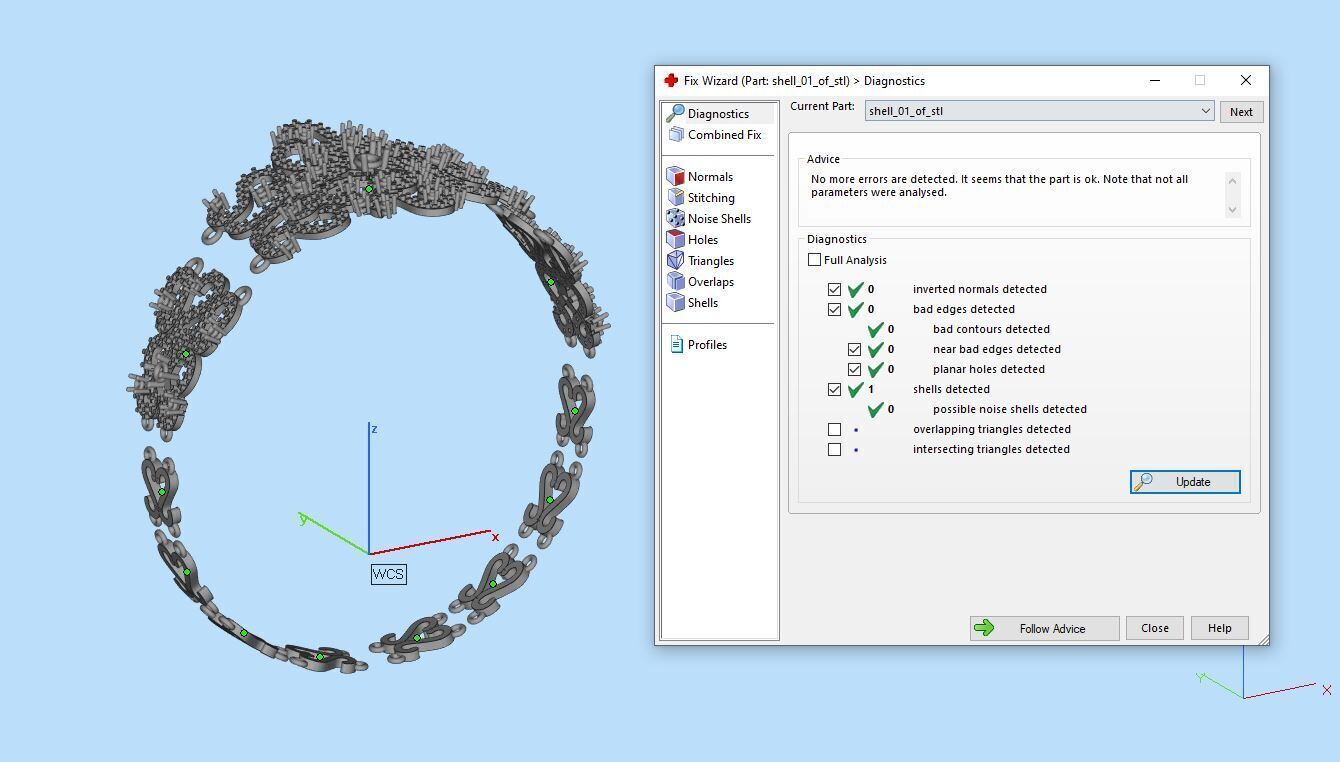The width and height of the screenshot is (1340, 762).
Task: Click Update to rerun diagnostics
Action: [1185, 482]
